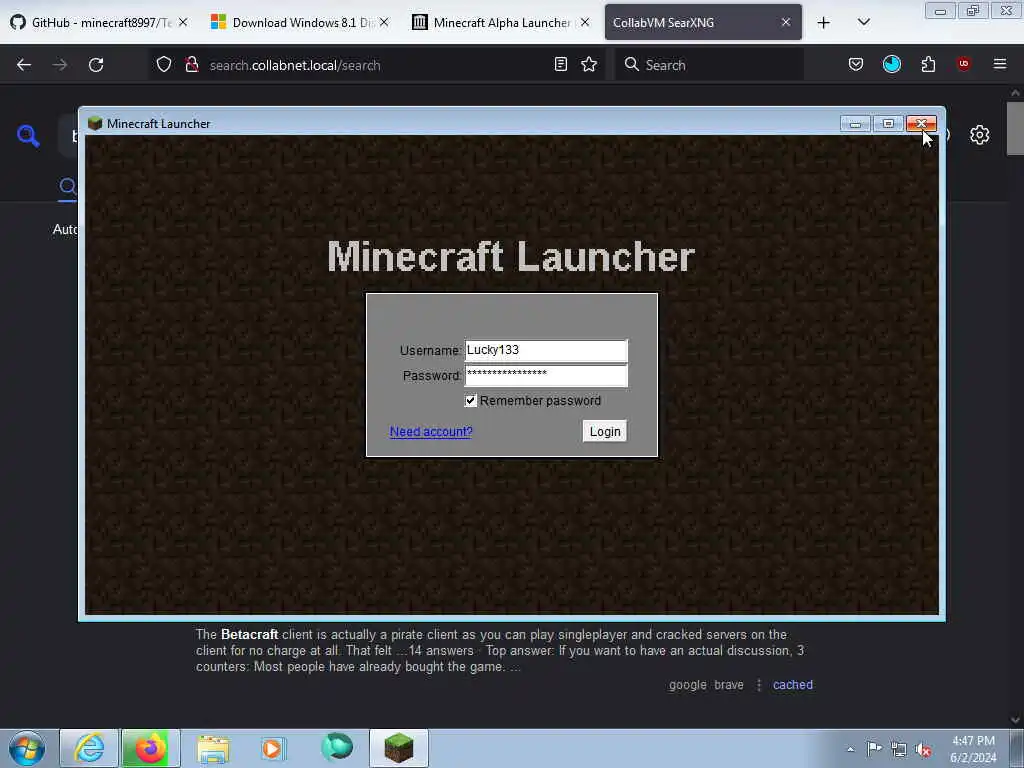Screen dimensions: 1024x768
Task: Click the page vertical scrollbar thumb
Action: pos(1015,129)
